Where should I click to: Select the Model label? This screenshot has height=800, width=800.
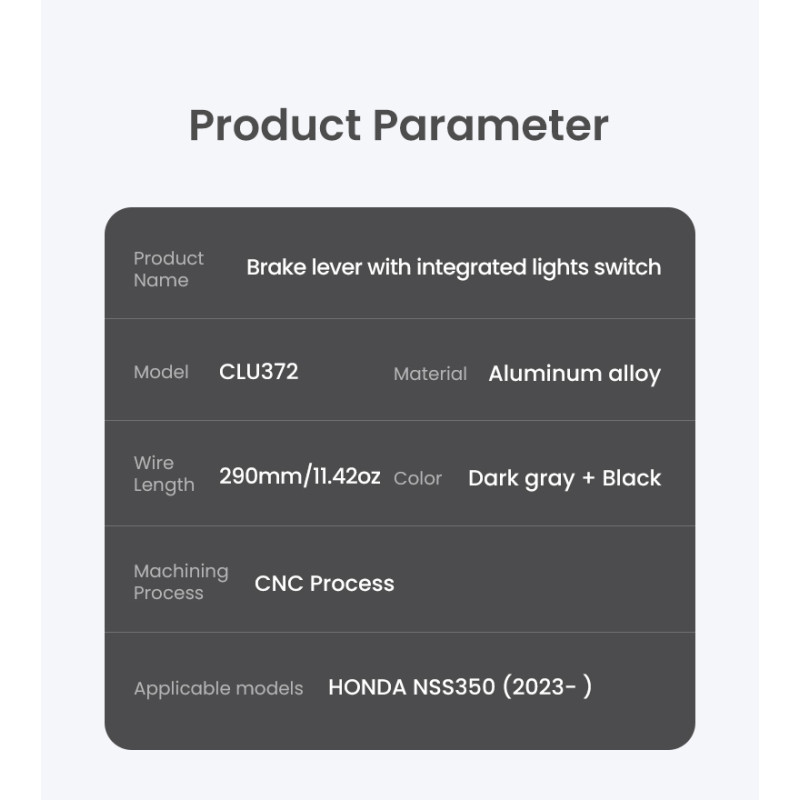coord(161,372)
